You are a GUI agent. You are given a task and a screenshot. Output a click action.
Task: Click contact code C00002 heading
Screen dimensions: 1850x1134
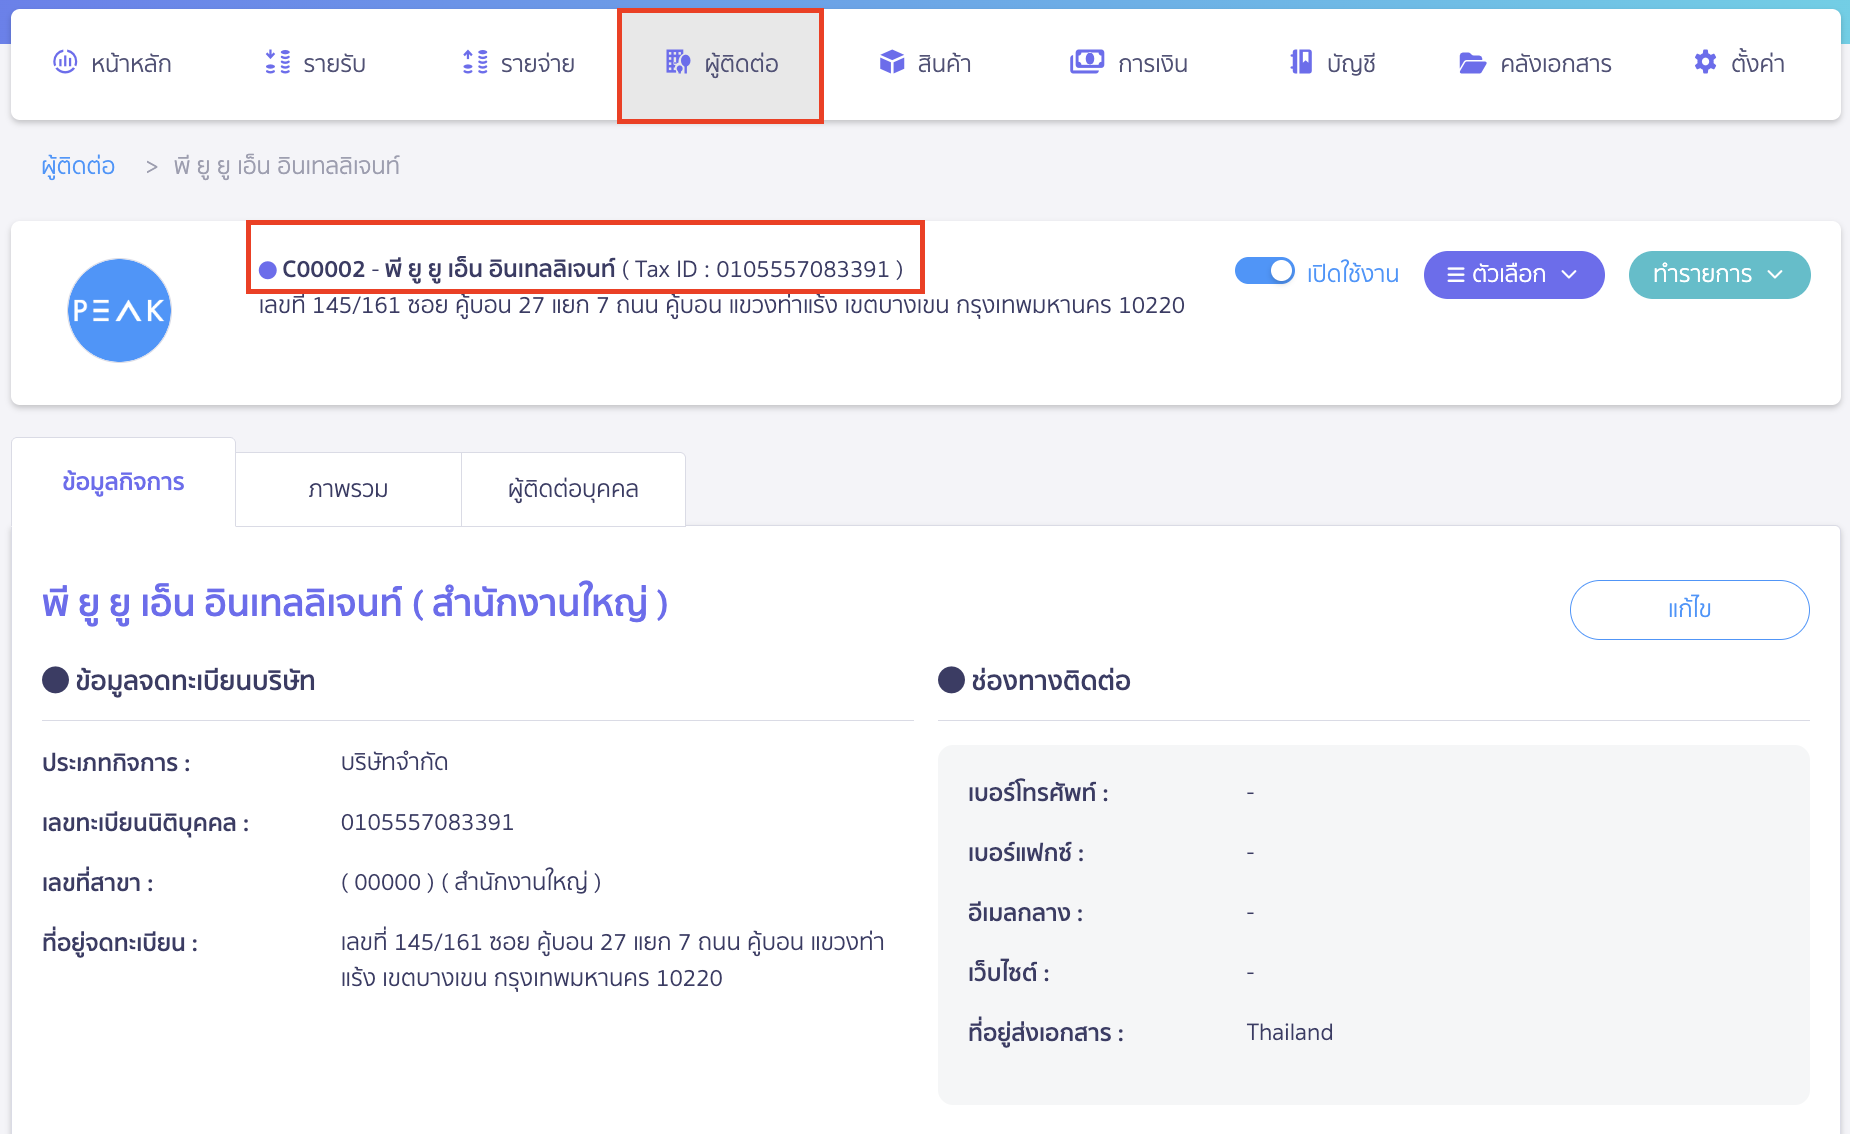coord(324,269)
